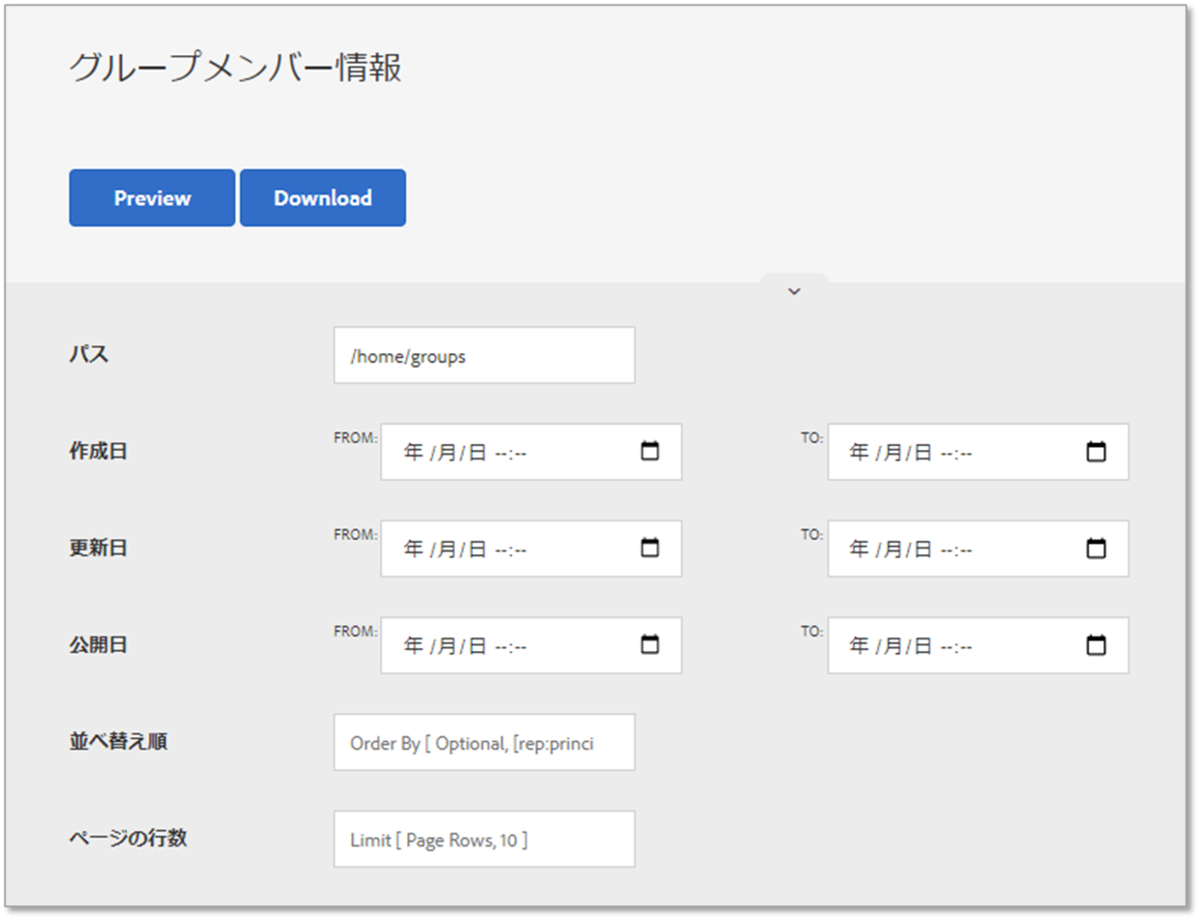Select the year segment of 公開日 FROM
The width and height of the screenshot is (1200, 920).
(x=415, y=645)
